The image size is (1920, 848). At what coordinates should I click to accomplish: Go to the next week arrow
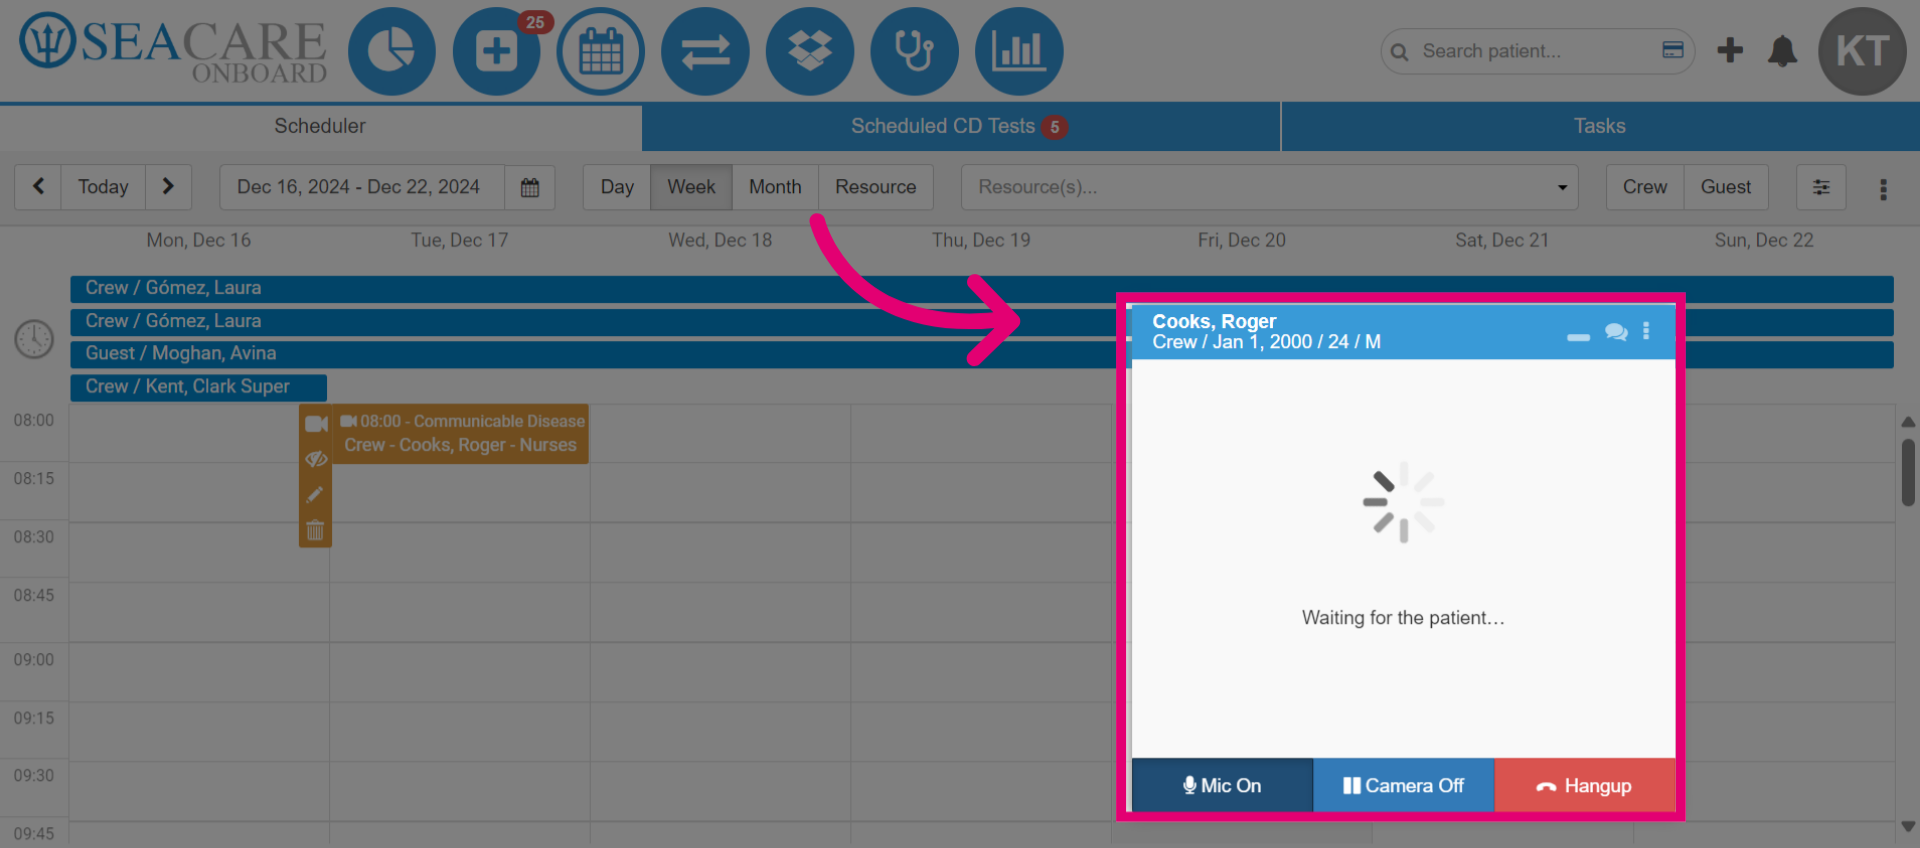[x=168, y=187]
